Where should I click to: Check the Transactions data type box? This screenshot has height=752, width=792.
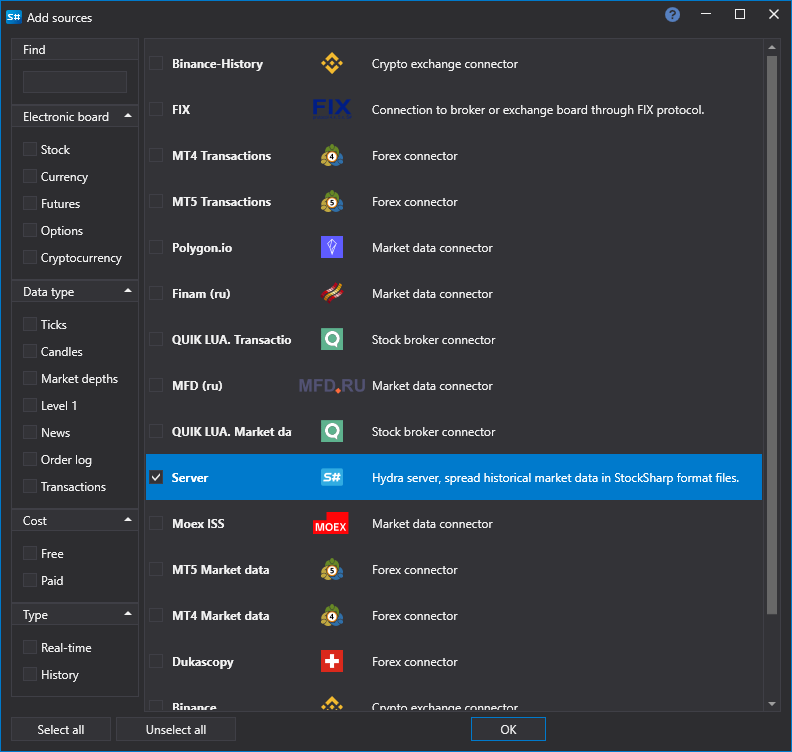click(x=30, y=486)
